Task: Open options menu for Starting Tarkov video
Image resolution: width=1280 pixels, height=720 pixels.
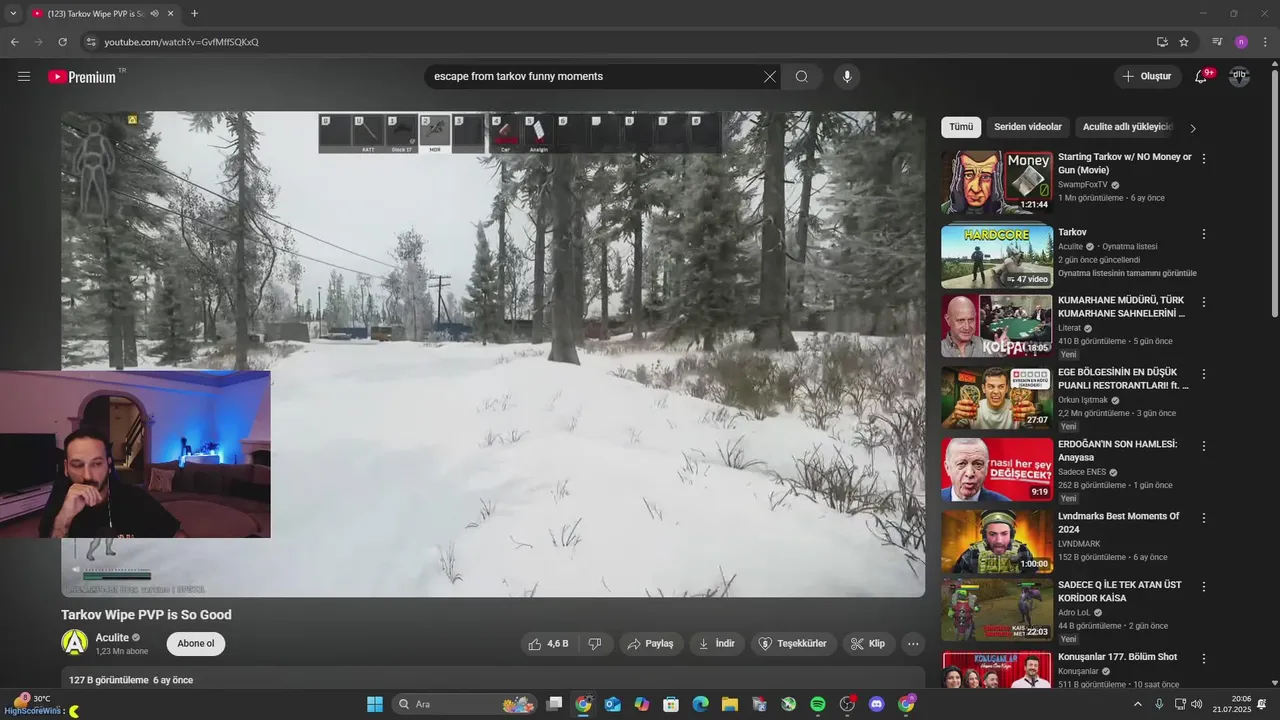Action: click(1204, 159)
